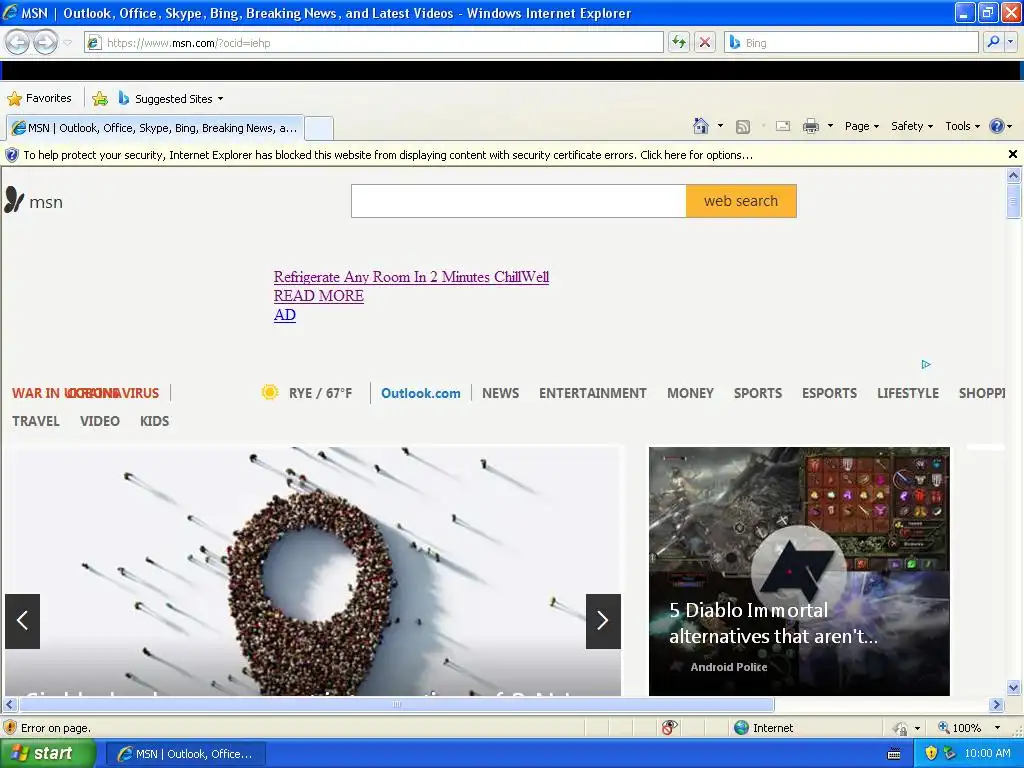Open the Favorites star button

point(39,99)
